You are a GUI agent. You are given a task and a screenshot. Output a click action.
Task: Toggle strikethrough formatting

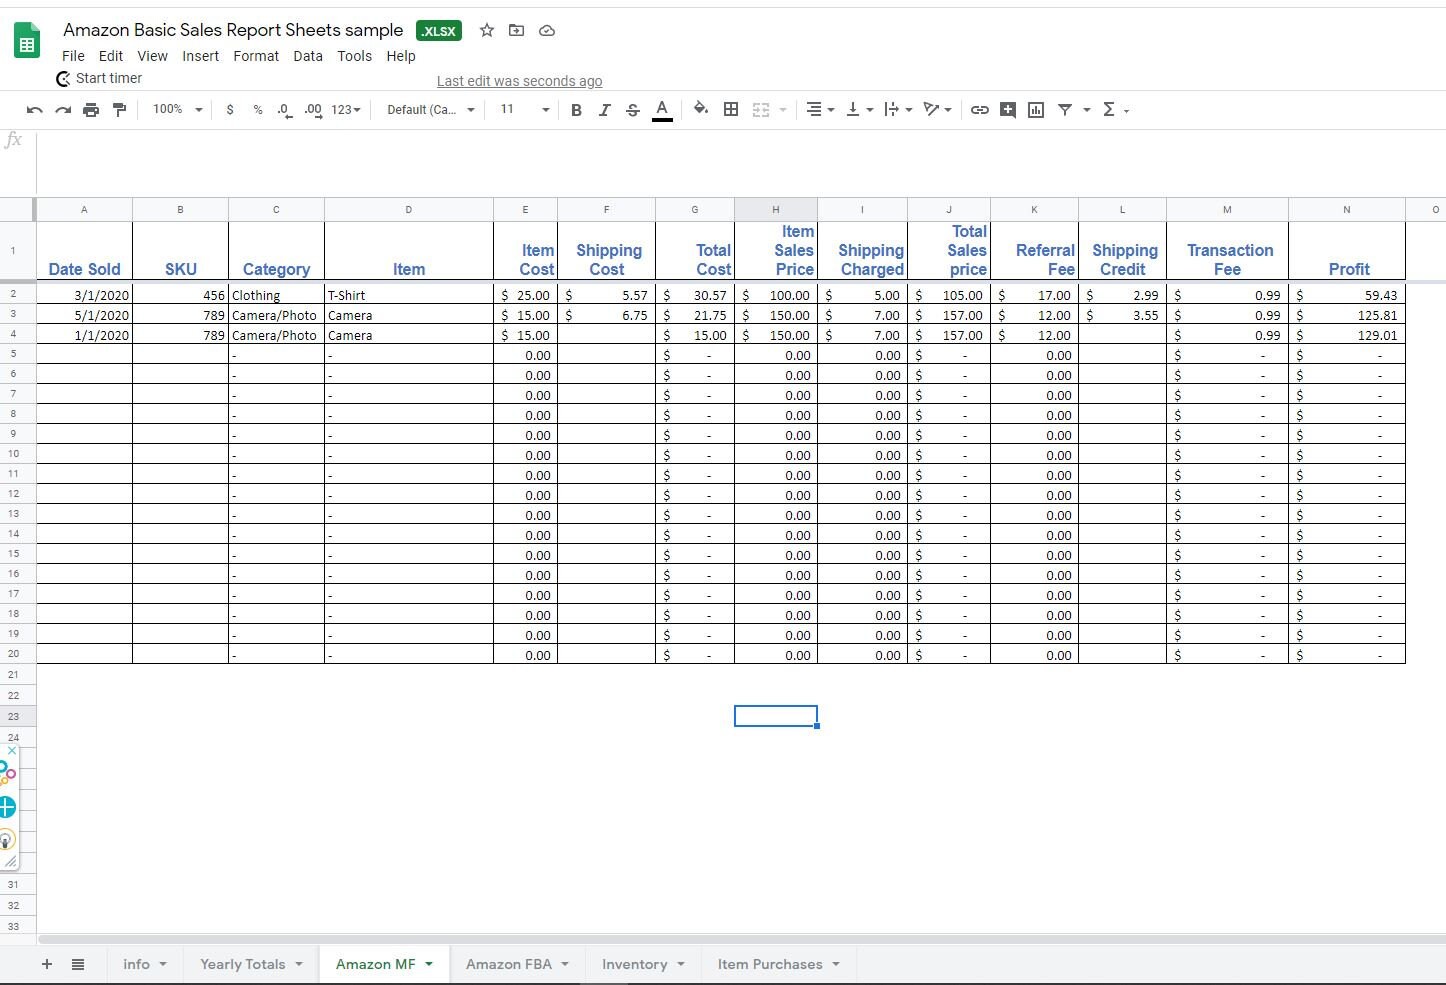pos(633,110)
